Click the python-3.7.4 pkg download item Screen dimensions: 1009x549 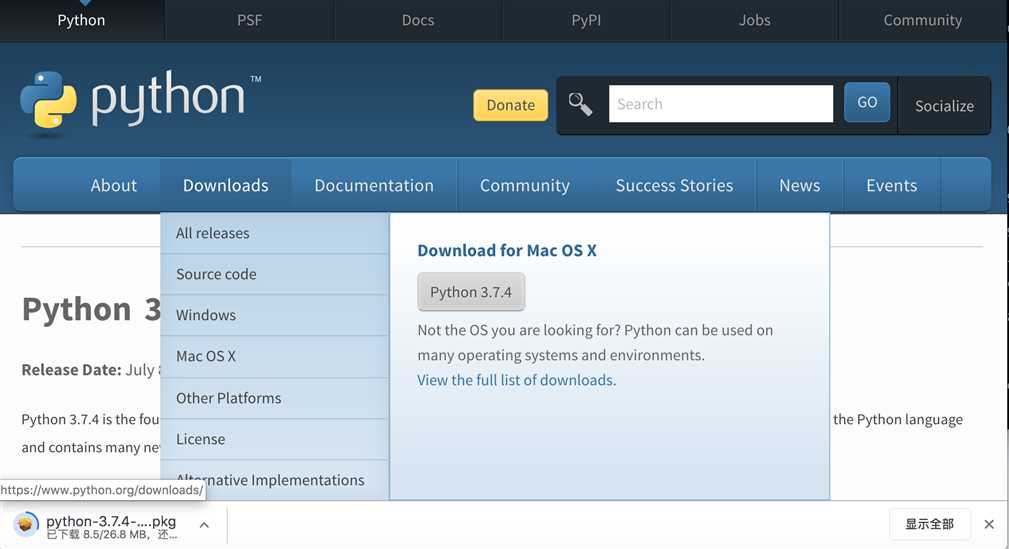tap(111, 525)
